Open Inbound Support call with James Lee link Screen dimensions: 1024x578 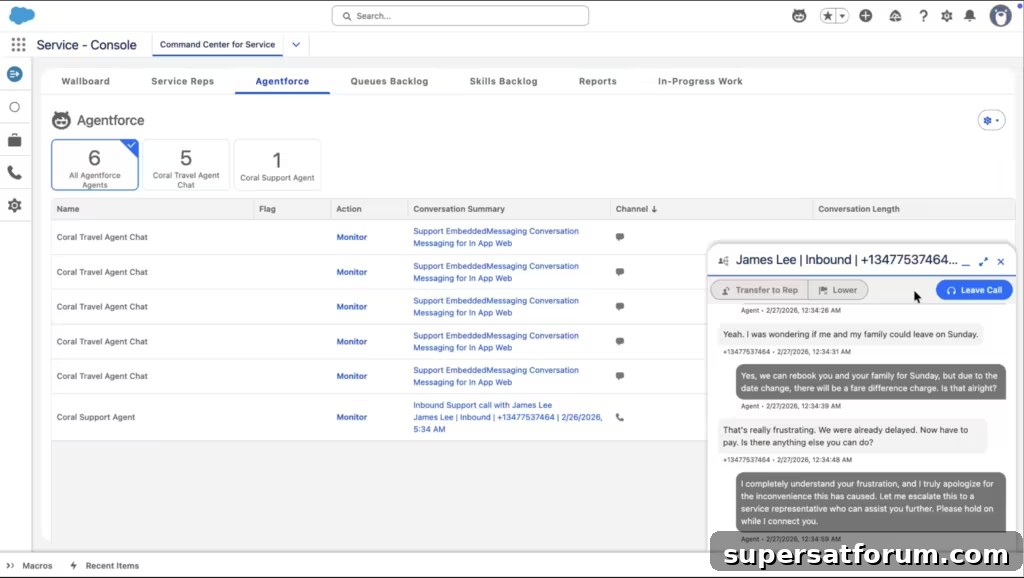click(482, 405)
